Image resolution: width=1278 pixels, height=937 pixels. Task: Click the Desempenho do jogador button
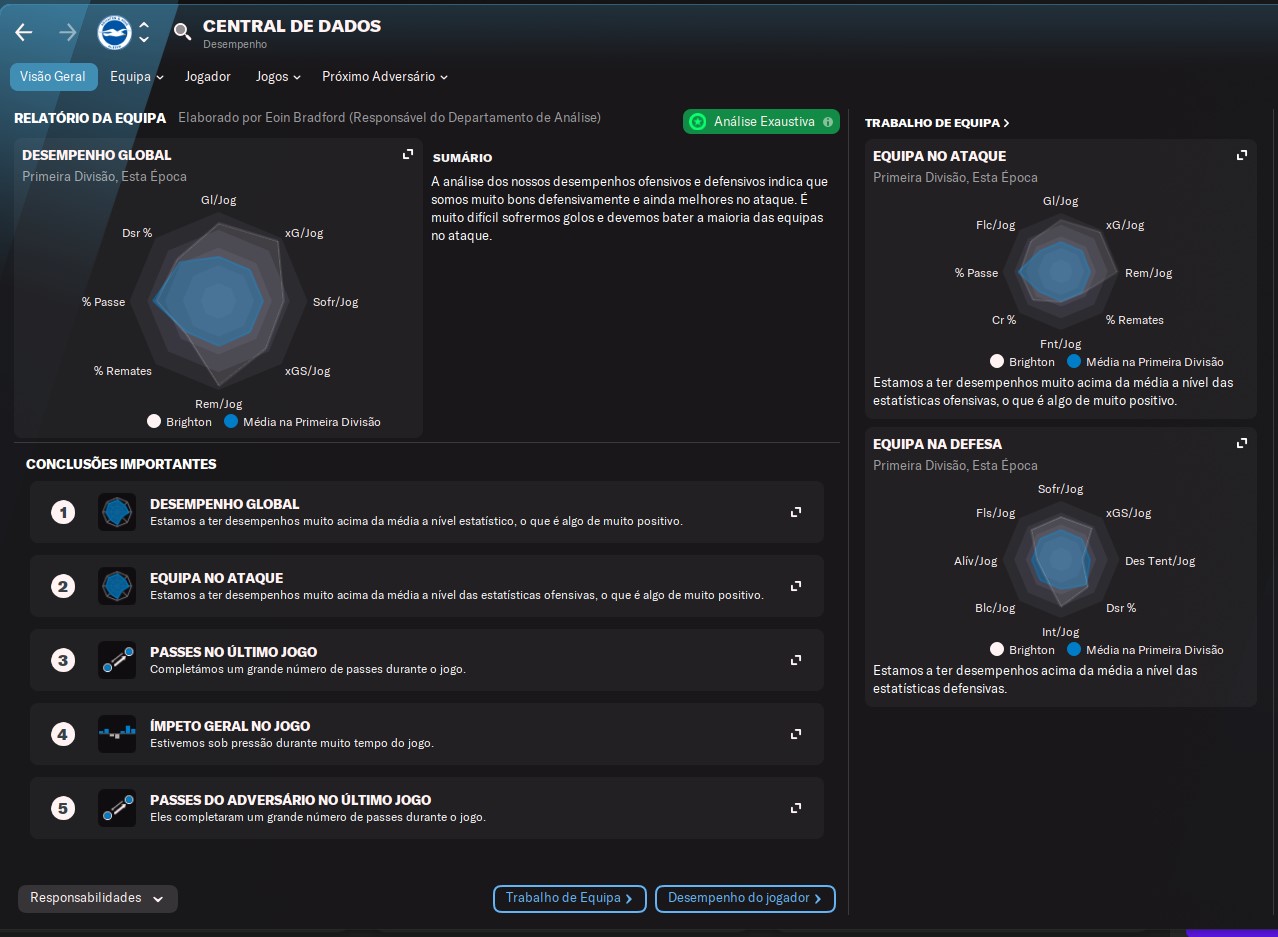(x=745, y=898)
